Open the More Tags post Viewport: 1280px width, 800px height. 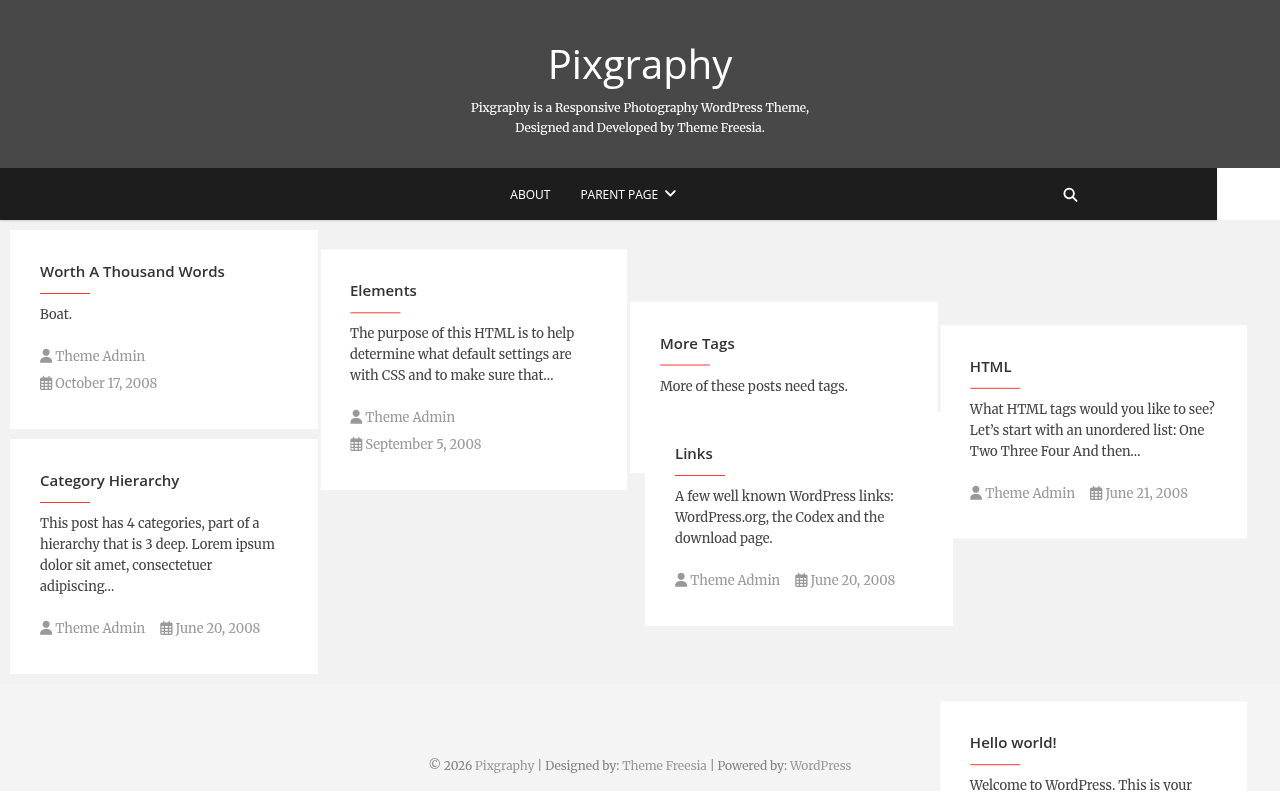(697, 343)
